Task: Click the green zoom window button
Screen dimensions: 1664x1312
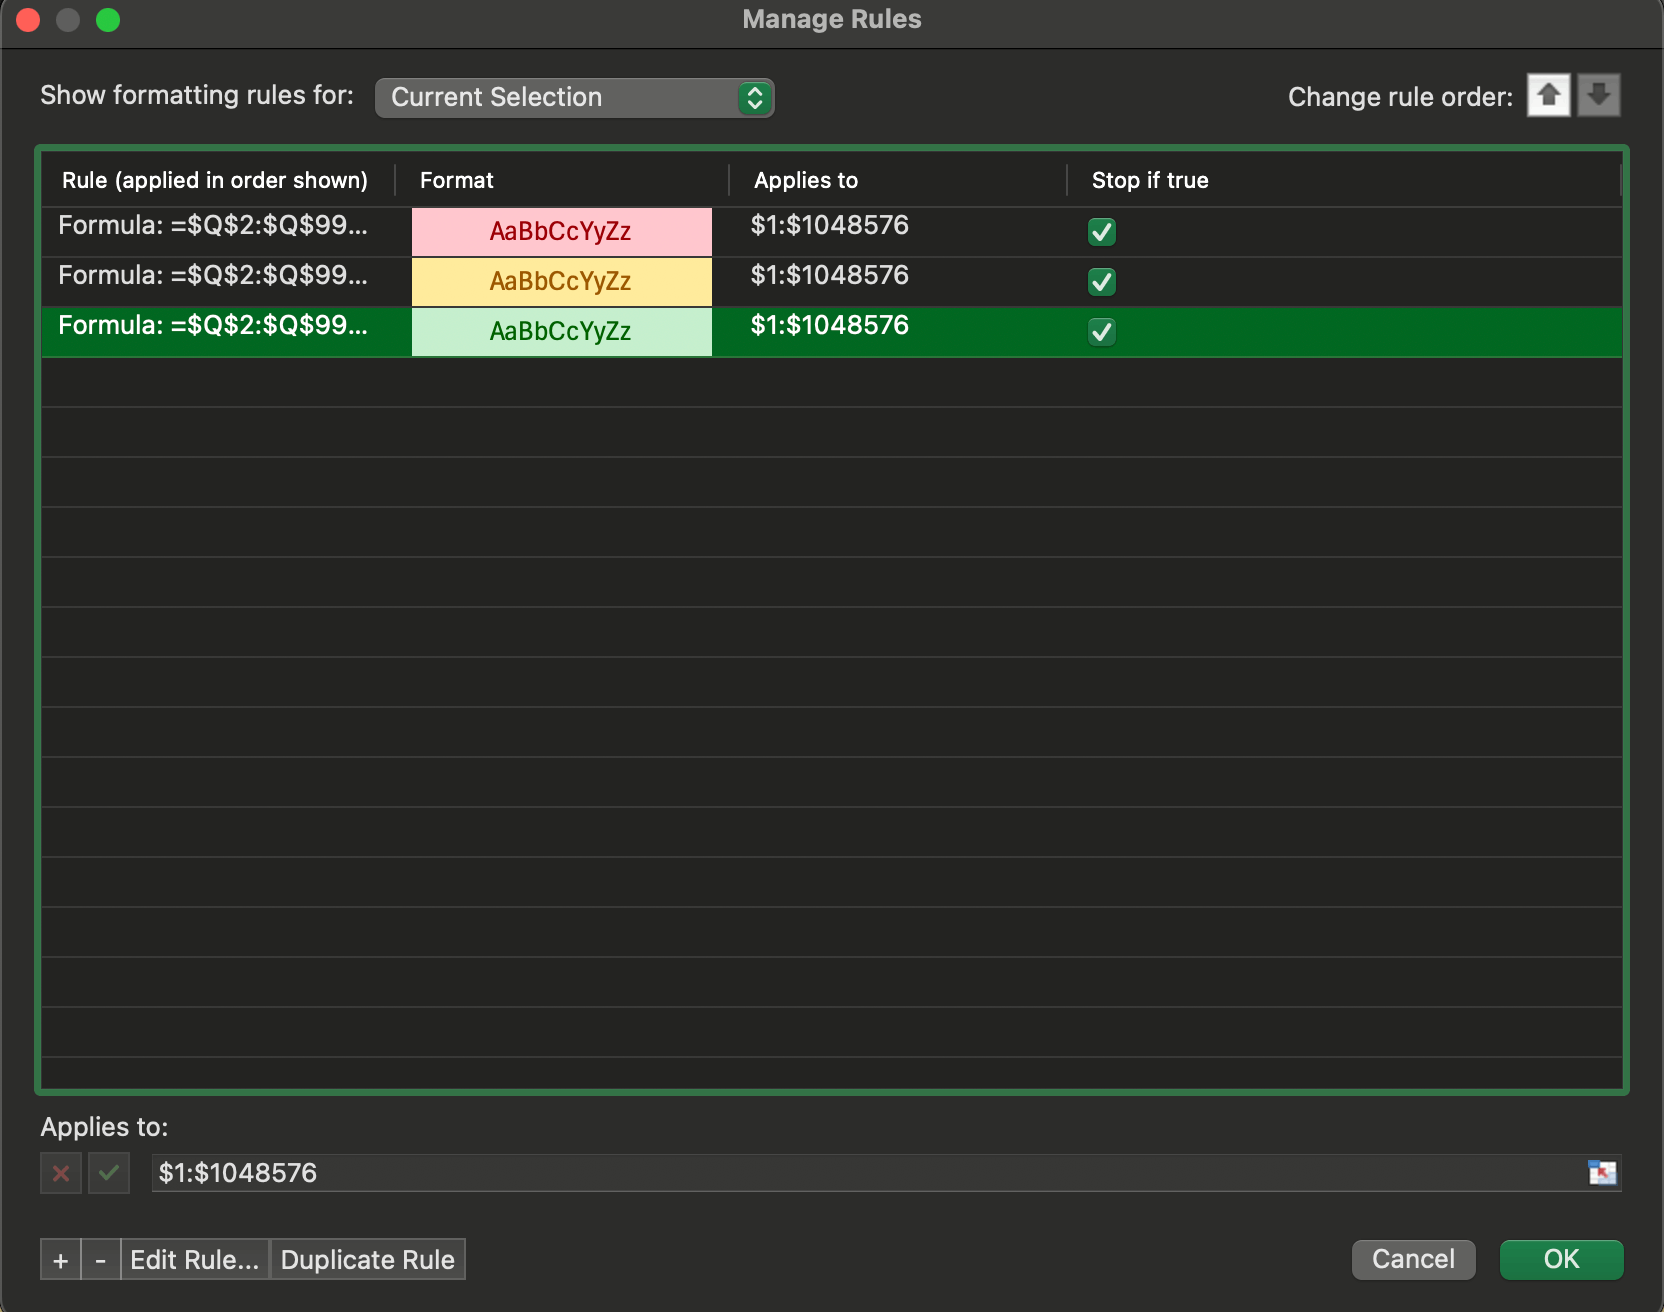Action: (108, 20)
